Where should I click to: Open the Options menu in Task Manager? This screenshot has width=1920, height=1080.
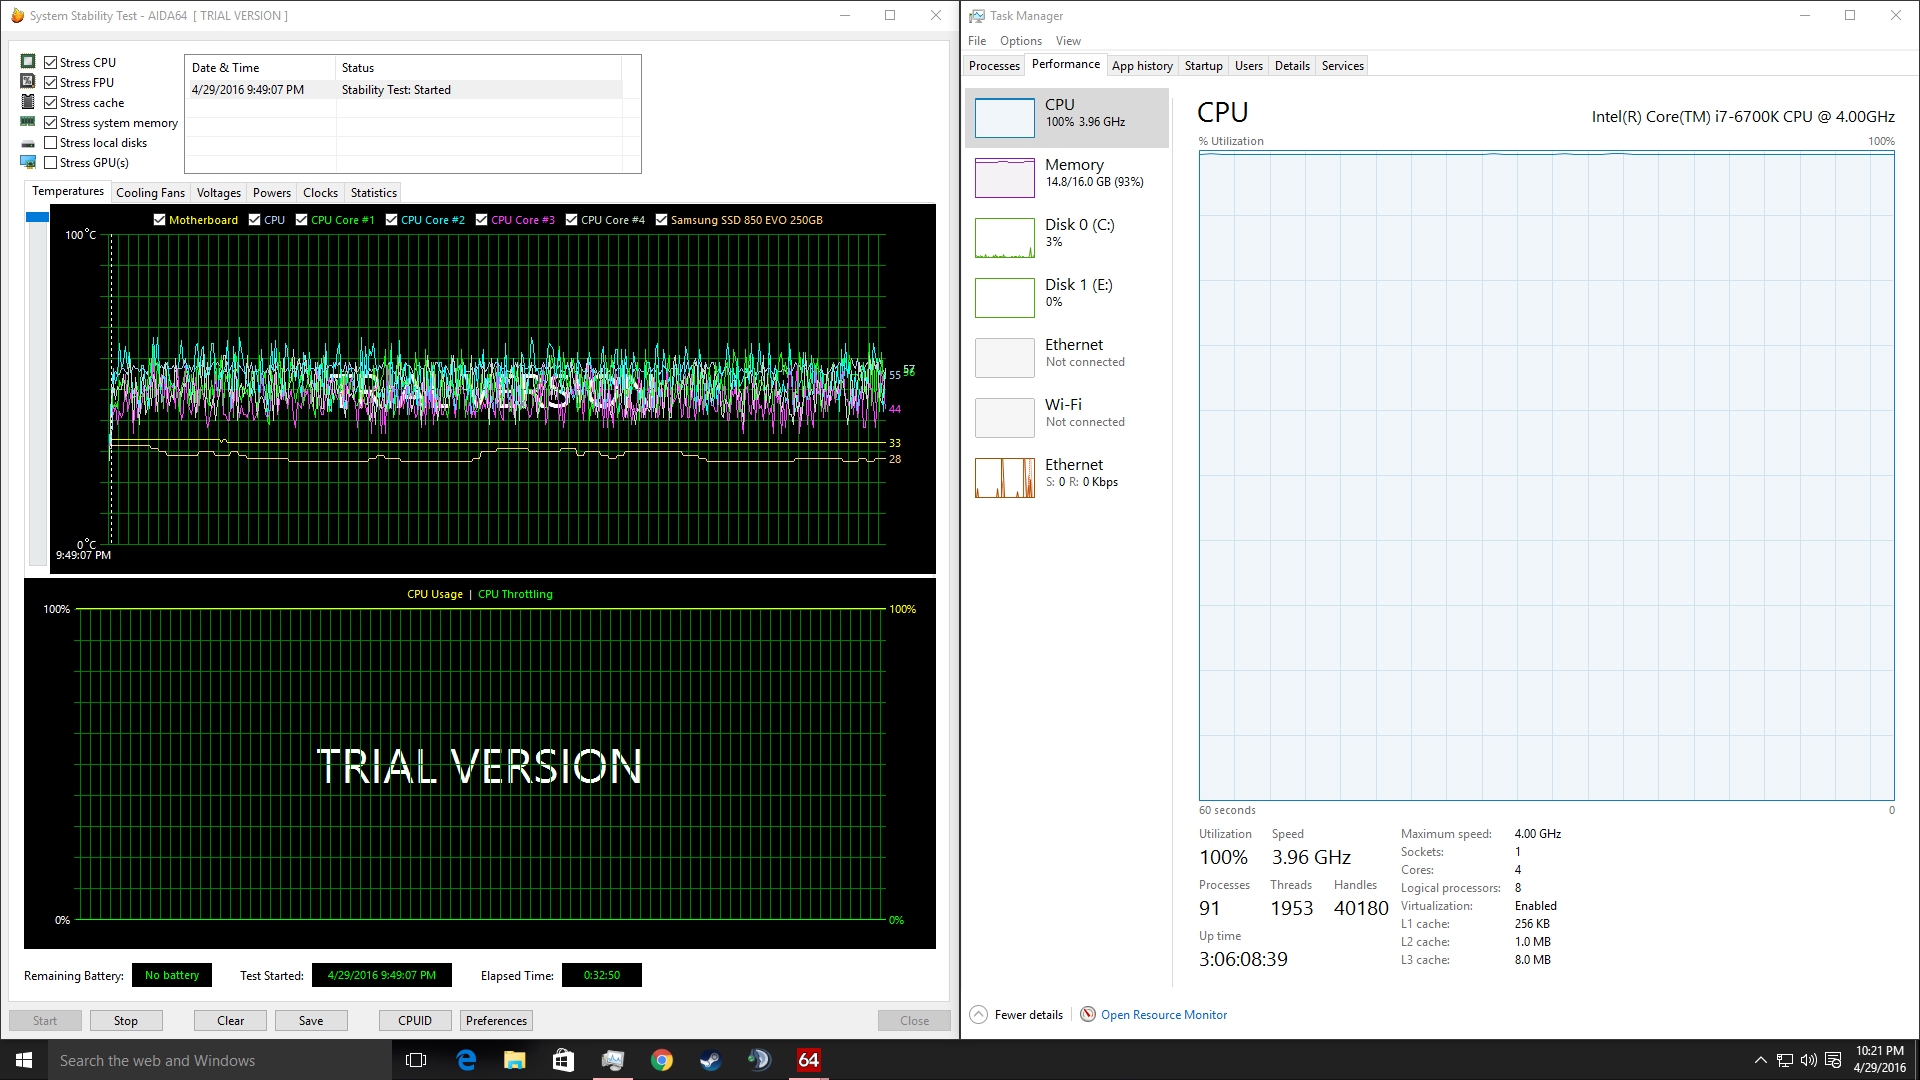tap(1020, 41)
